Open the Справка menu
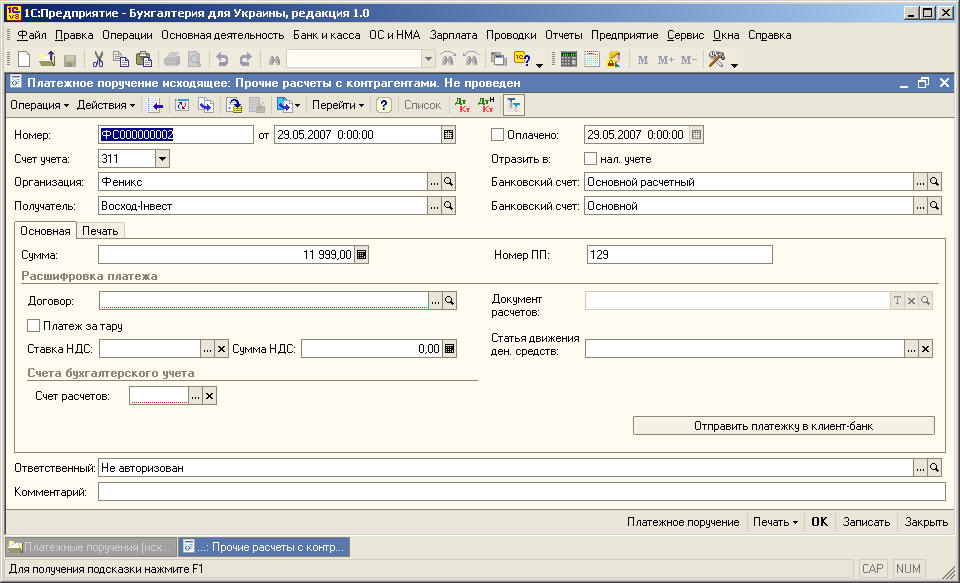The image size is (960, 583). (770, 35)
